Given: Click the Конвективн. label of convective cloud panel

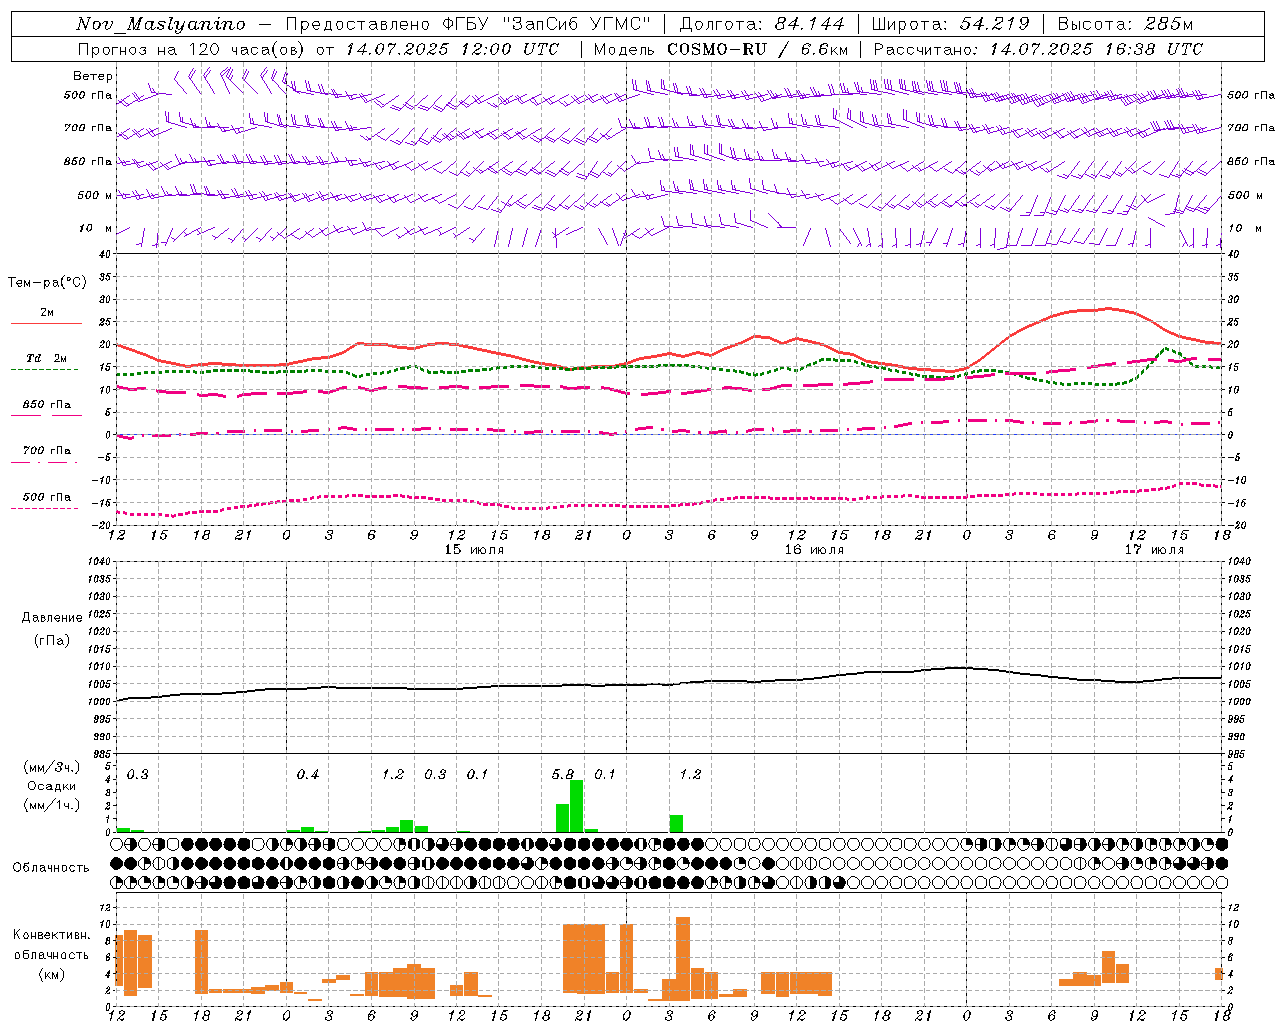Looking at the screenshot, I should click(51, 935).
